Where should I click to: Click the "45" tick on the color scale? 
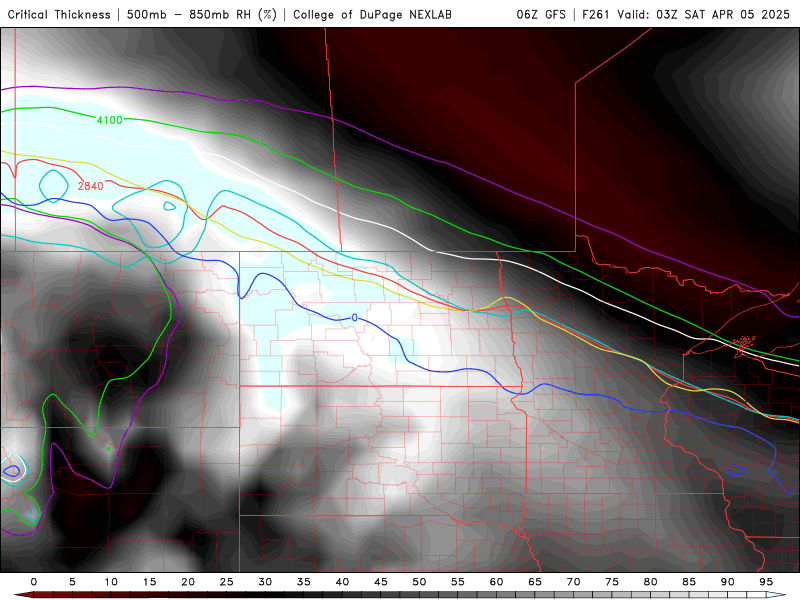click(x=381, y=582)
